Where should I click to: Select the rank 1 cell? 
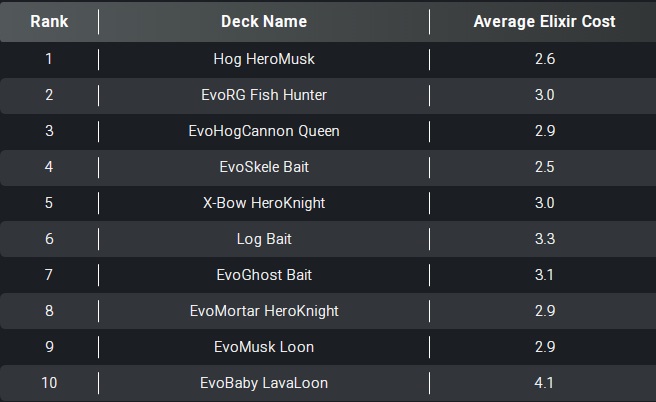click(49, 59)
